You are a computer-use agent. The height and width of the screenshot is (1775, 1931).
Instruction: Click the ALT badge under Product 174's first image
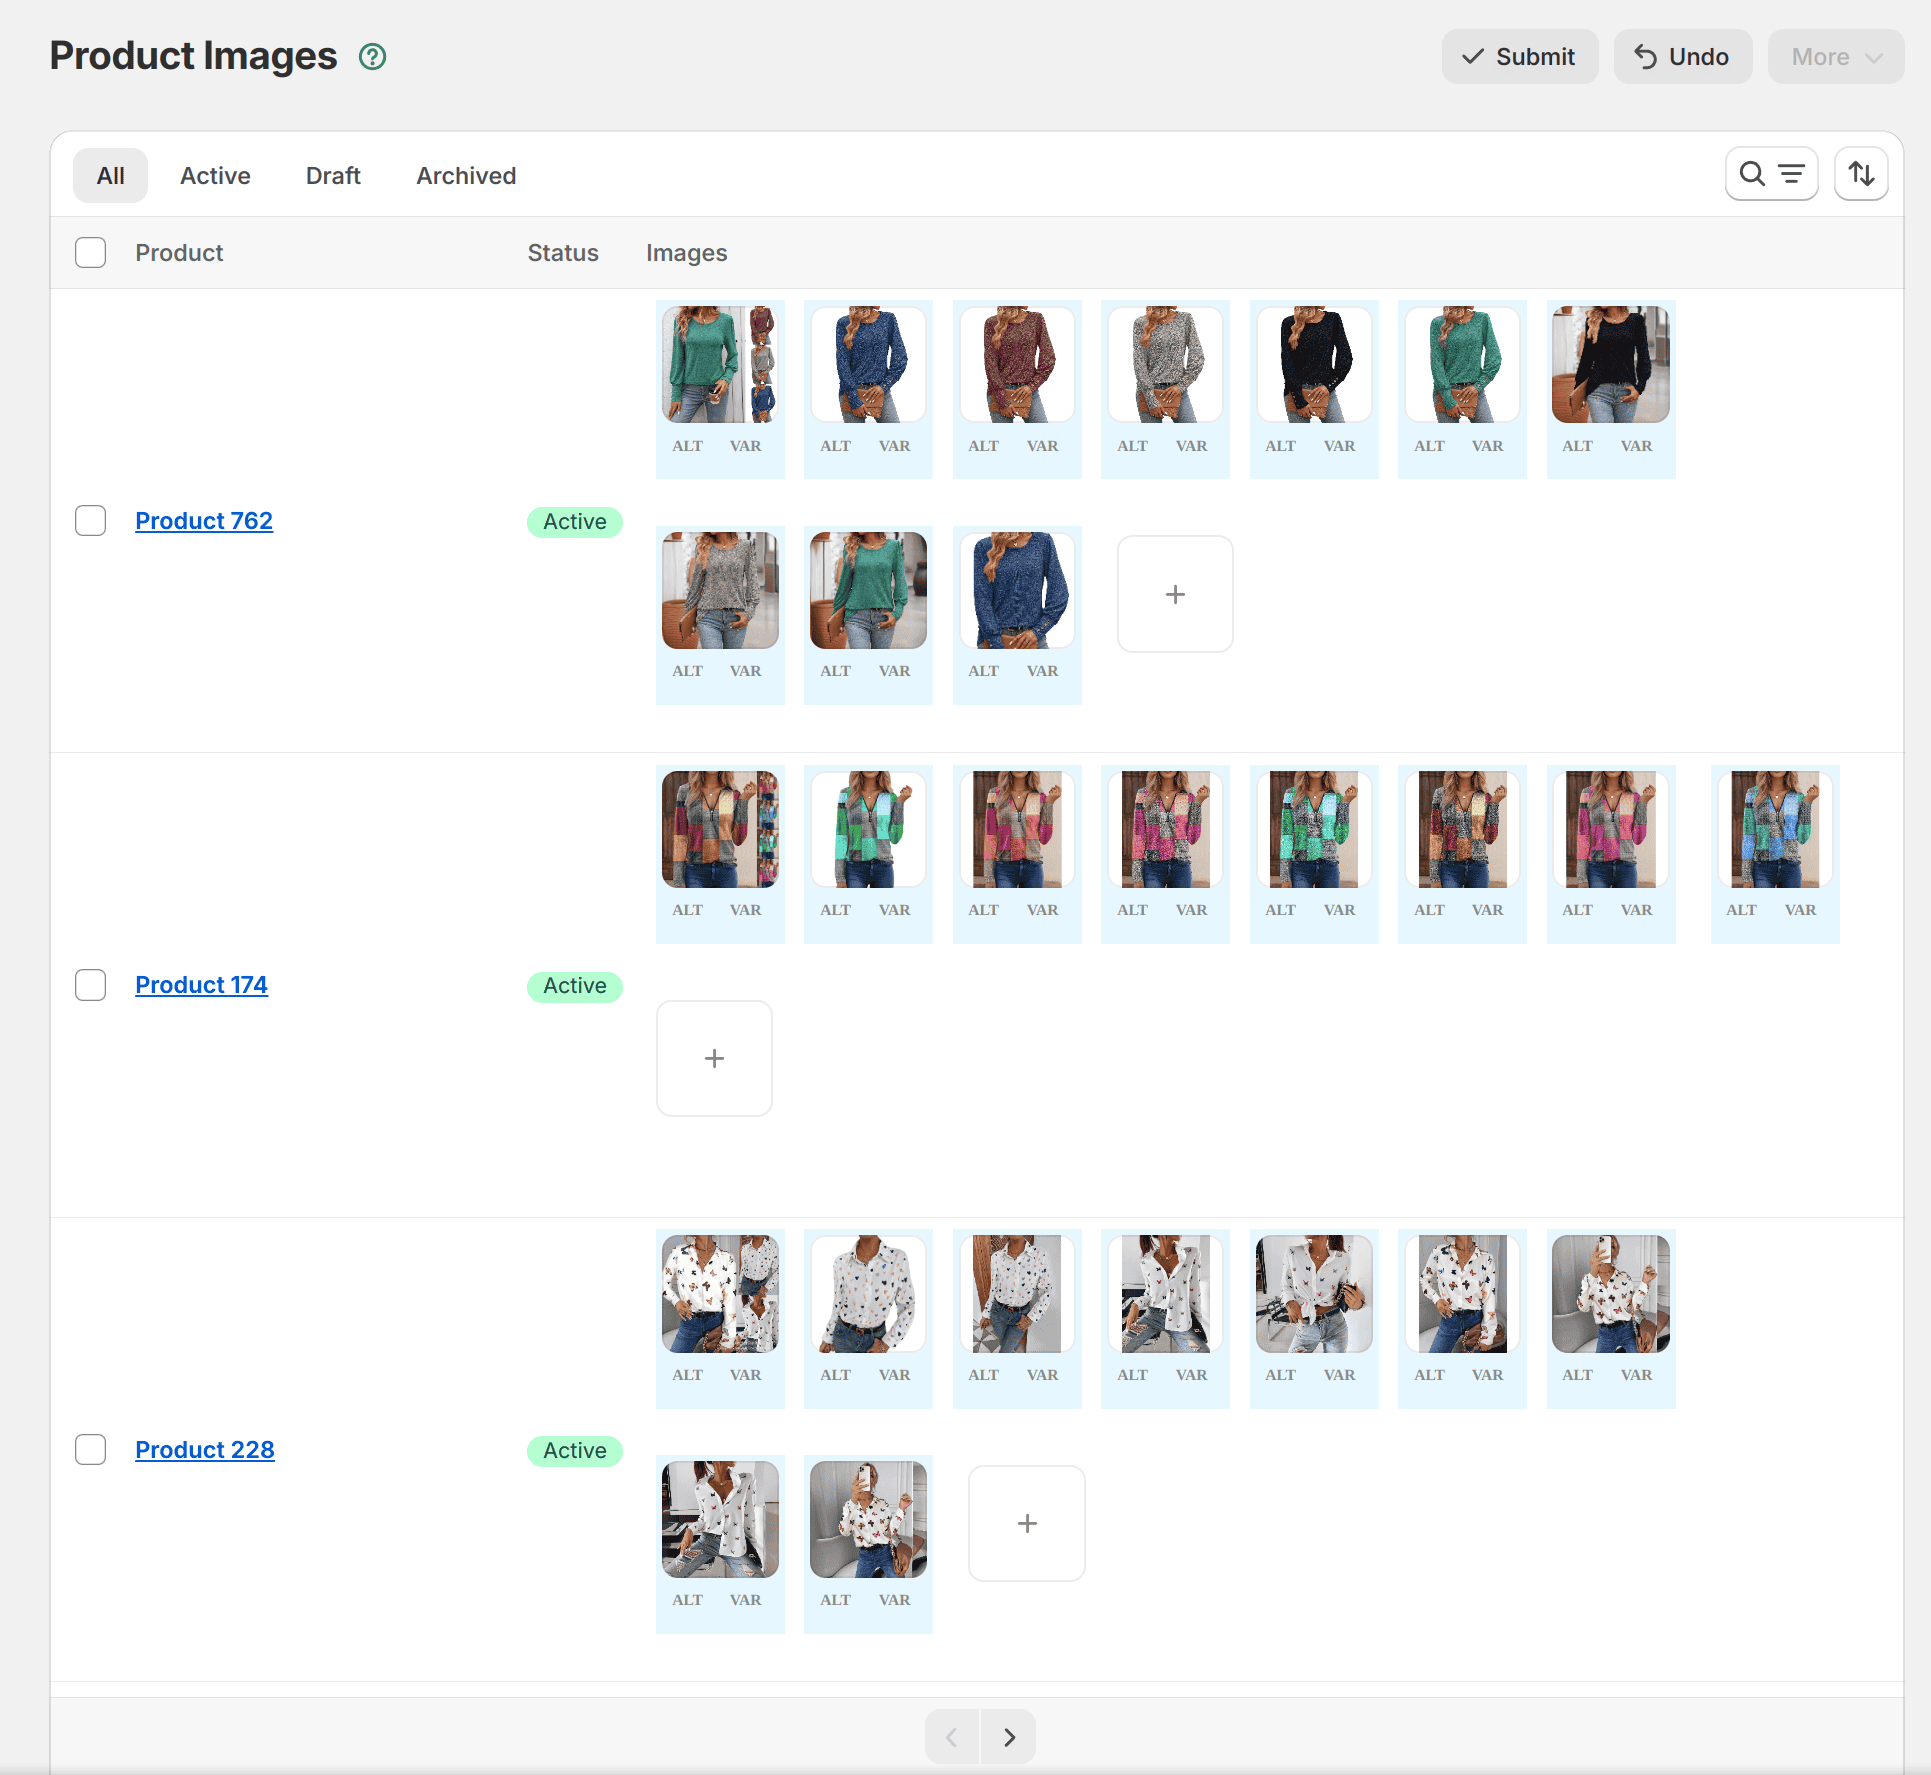(x=687, y=910)
